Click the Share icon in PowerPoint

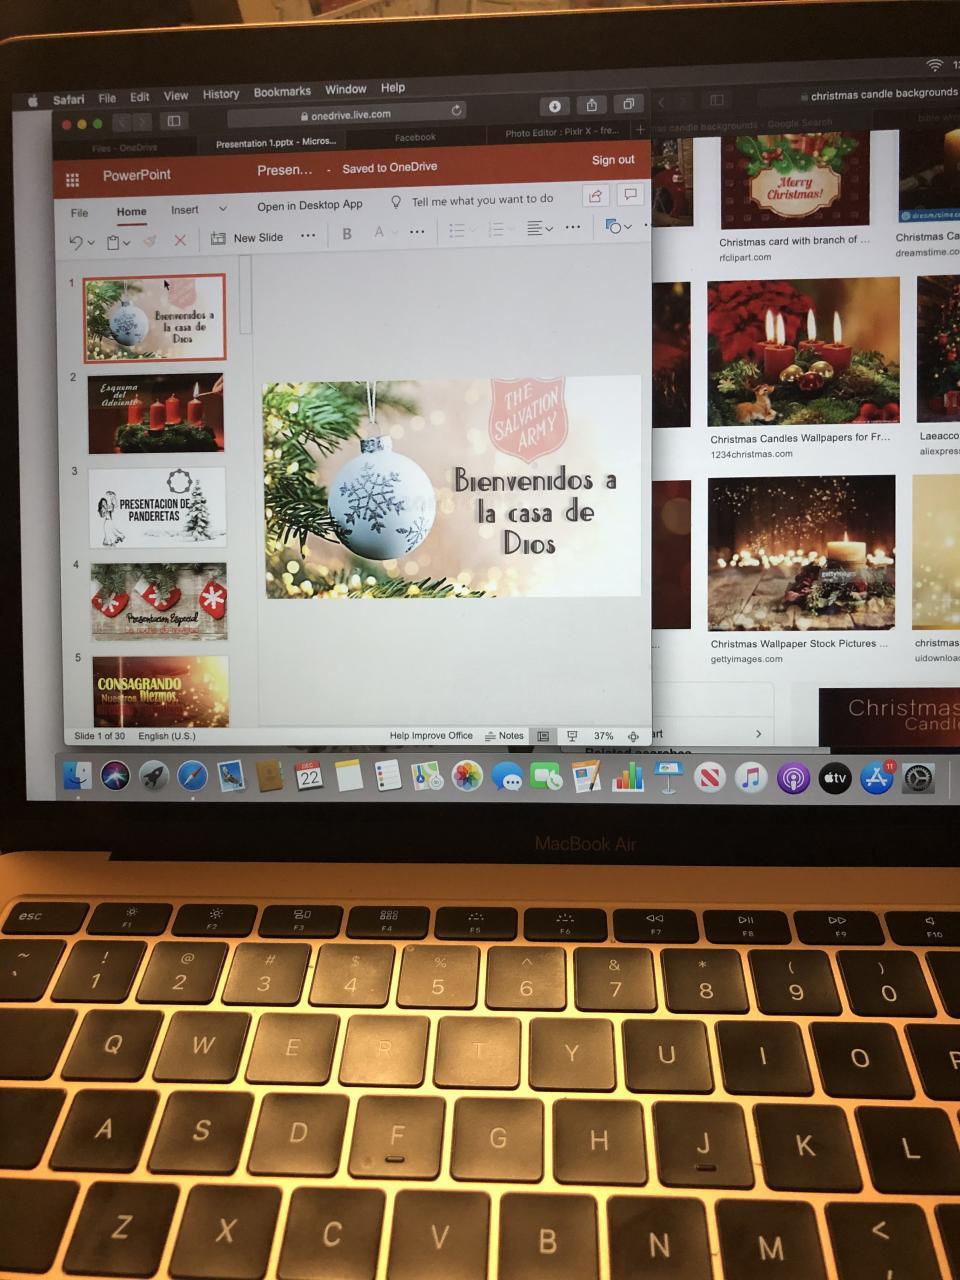pyautogui.click(x=595, y=196)
